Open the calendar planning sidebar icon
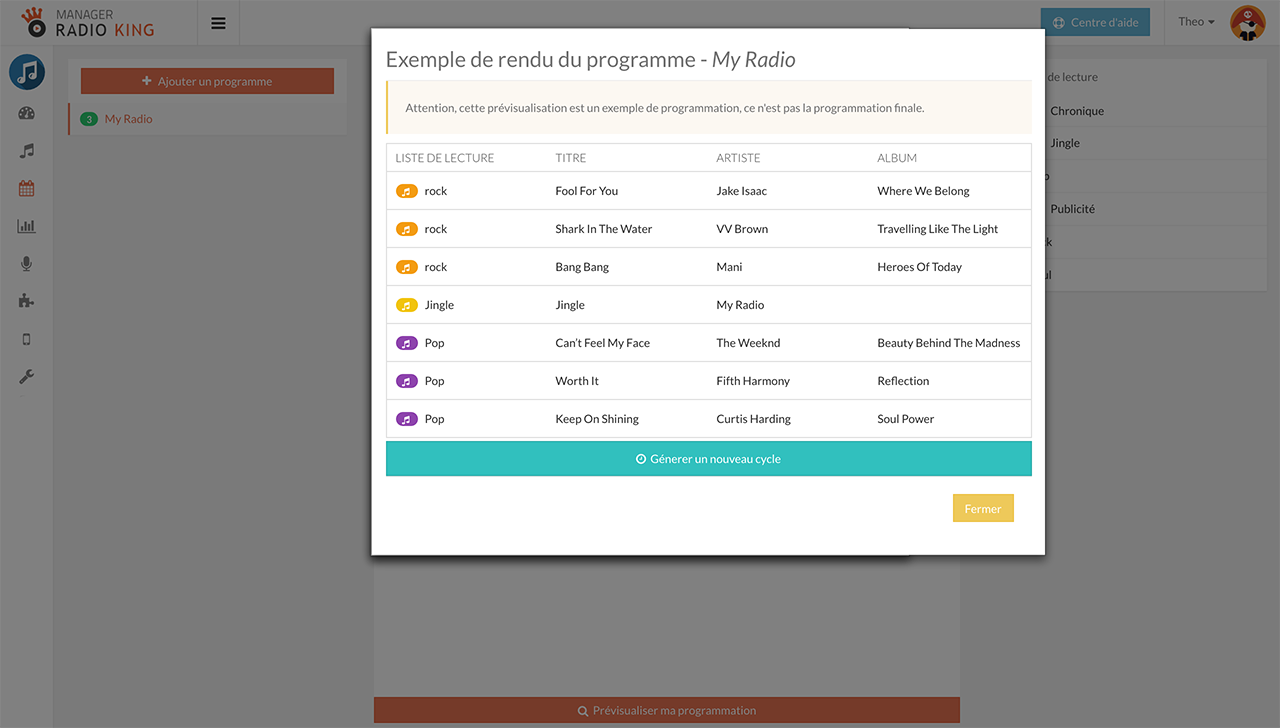The image size is (1280, 728). click(27, 188)
